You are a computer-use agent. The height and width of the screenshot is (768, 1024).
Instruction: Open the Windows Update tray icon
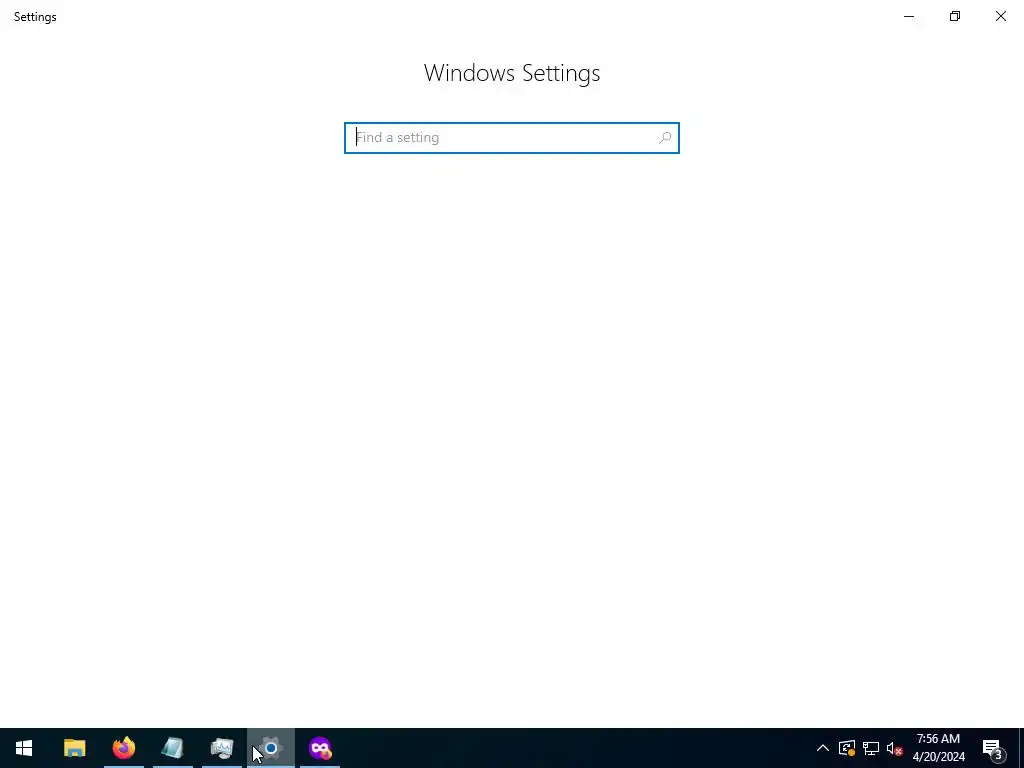[847, 748]
